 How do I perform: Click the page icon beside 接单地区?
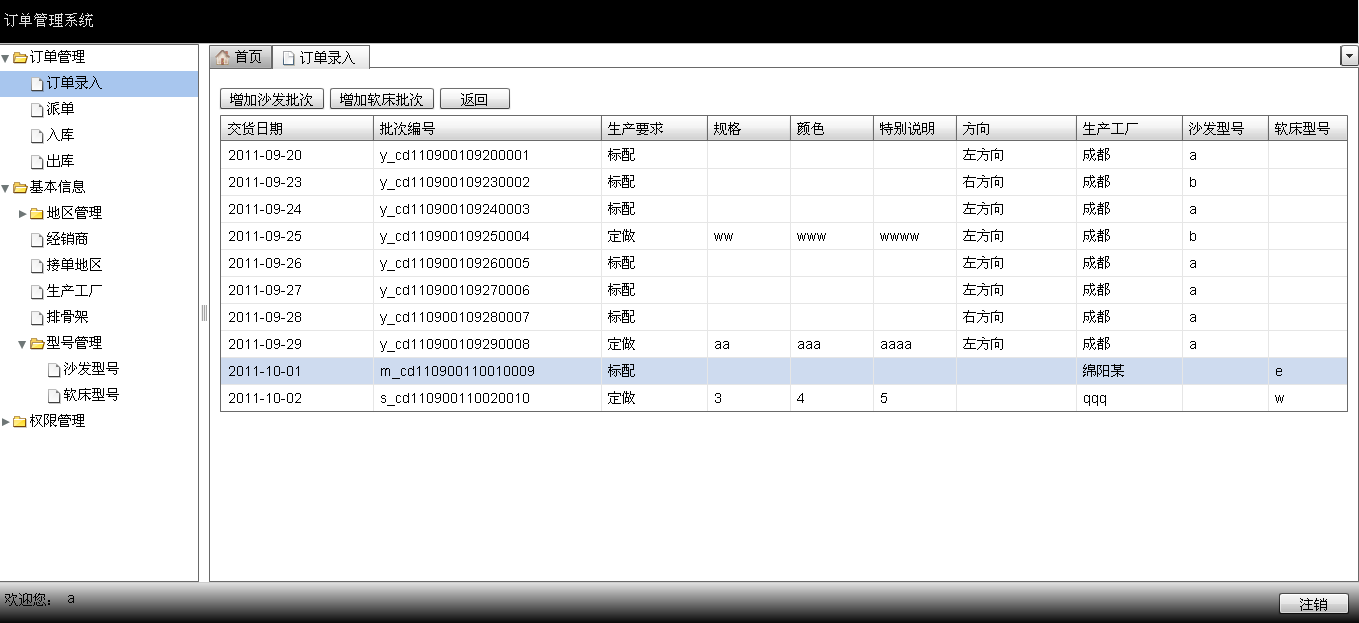[37, 265]
